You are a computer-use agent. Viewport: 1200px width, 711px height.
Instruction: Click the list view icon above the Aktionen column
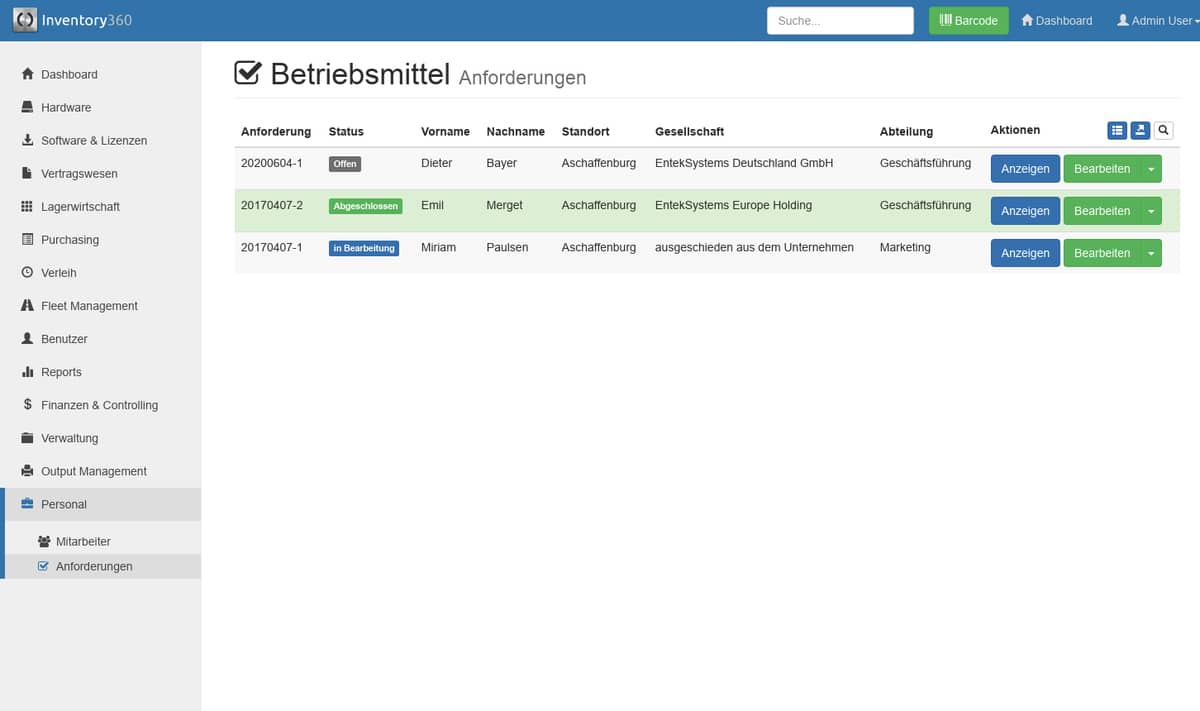[x=1117, y=130]
